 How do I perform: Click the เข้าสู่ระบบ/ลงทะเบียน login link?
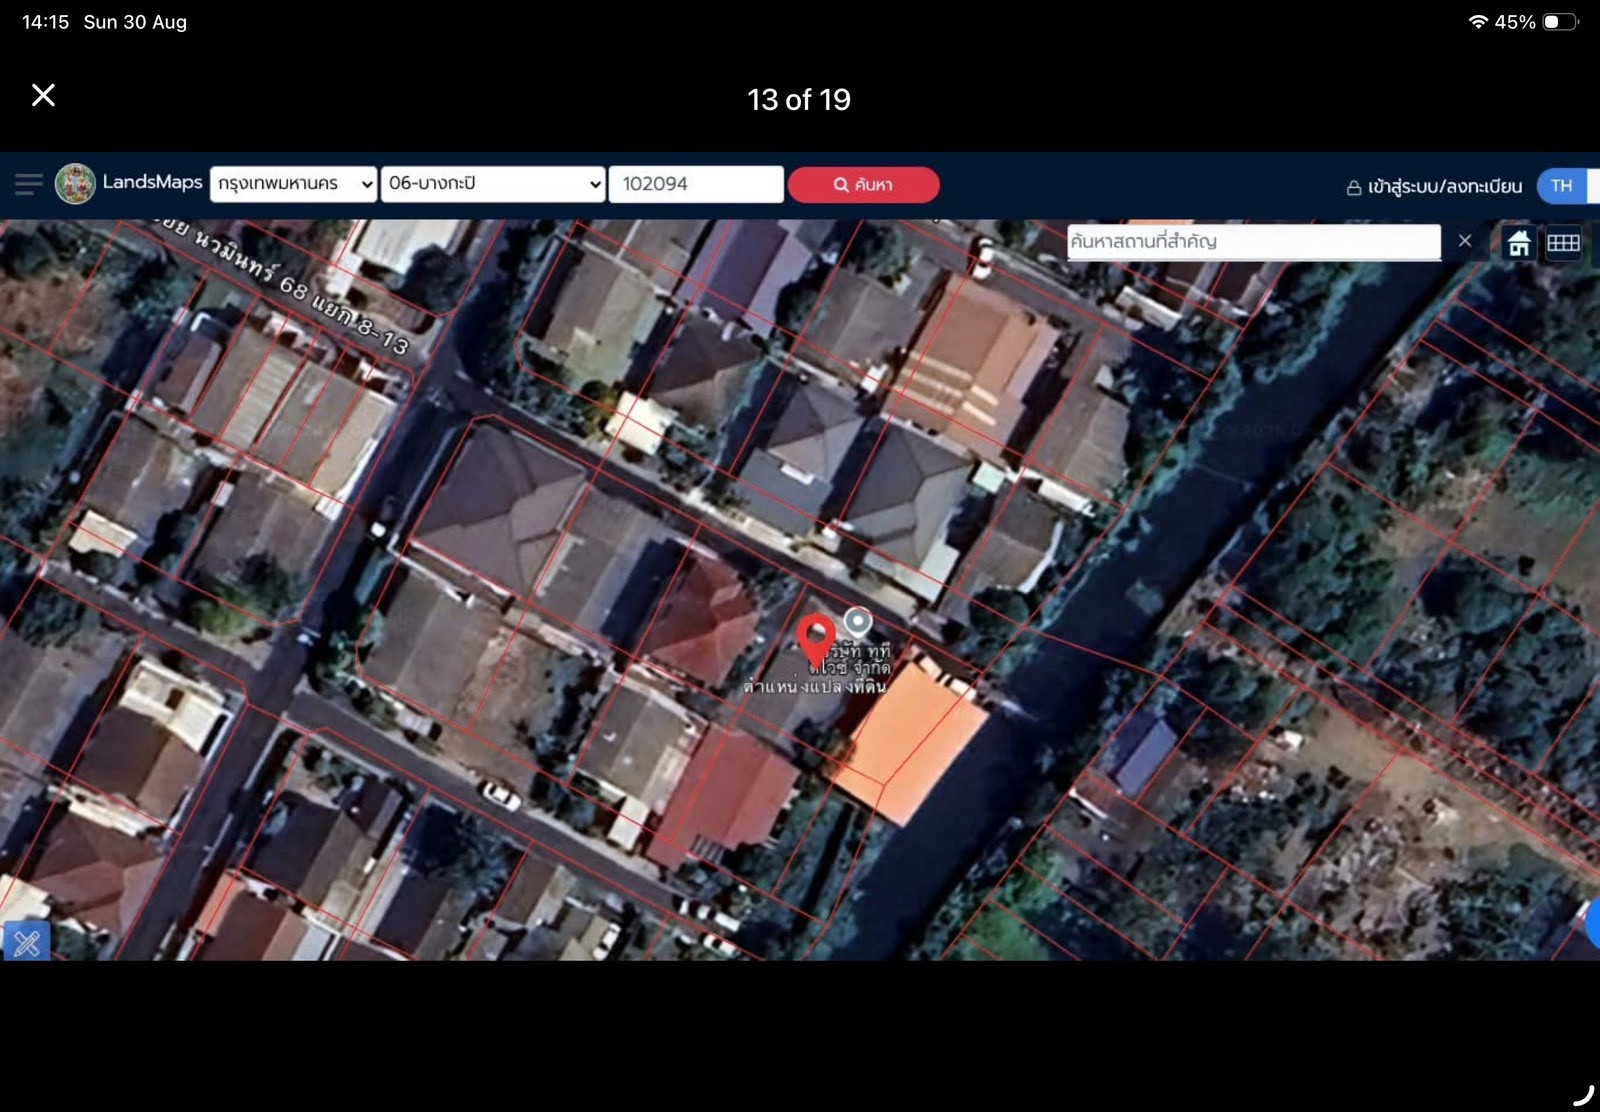1444,187
